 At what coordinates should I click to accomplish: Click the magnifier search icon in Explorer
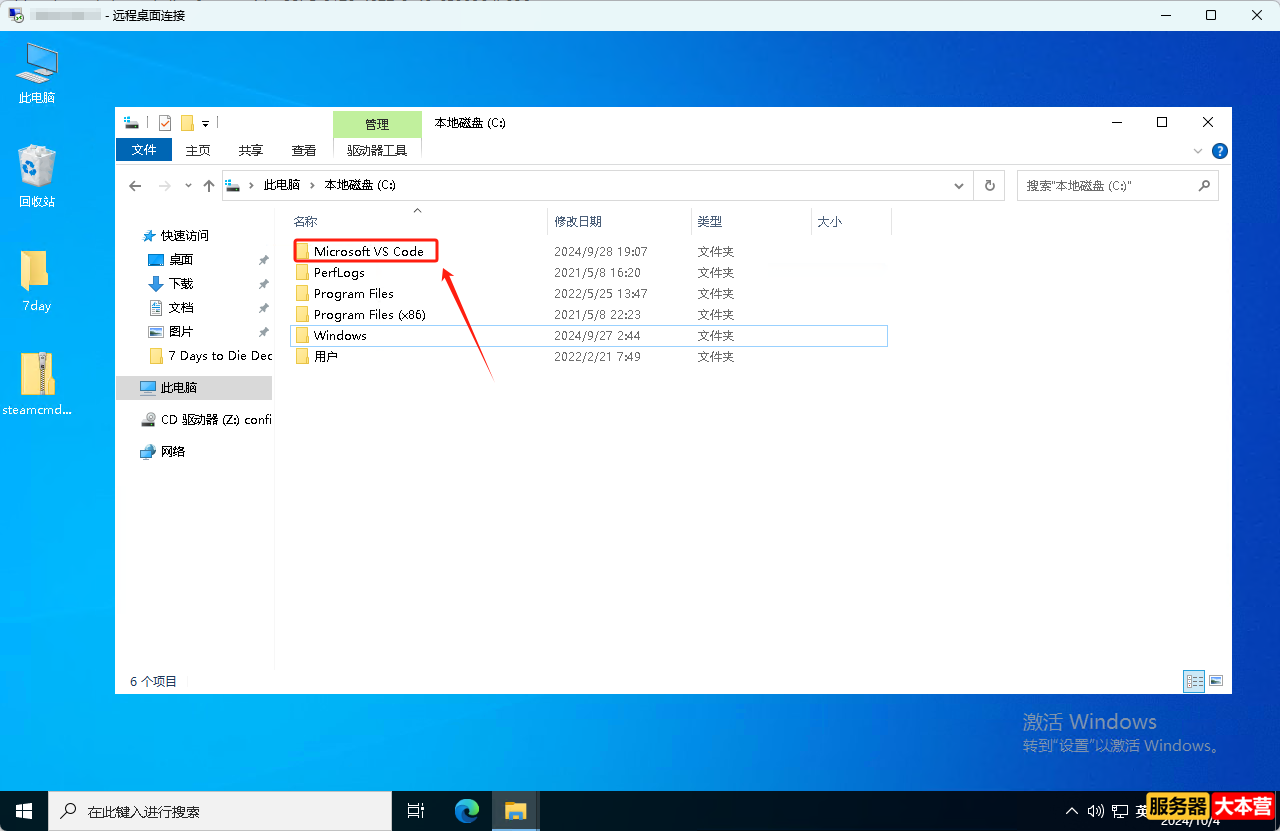click(1204, 186)
